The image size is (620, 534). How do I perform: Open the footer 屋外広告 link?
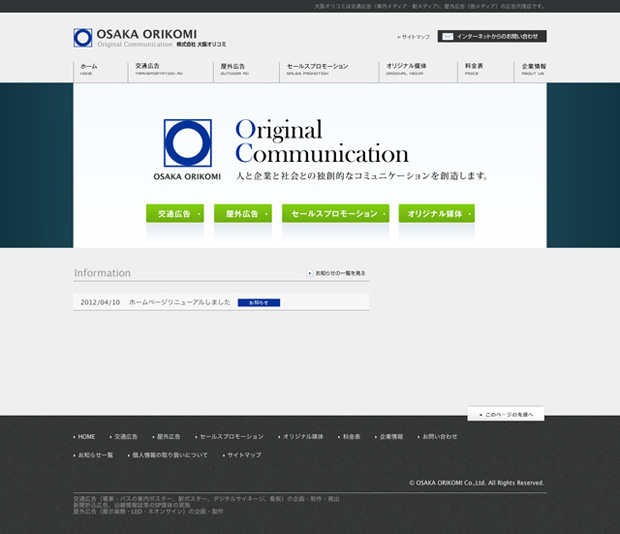[168, 436]
